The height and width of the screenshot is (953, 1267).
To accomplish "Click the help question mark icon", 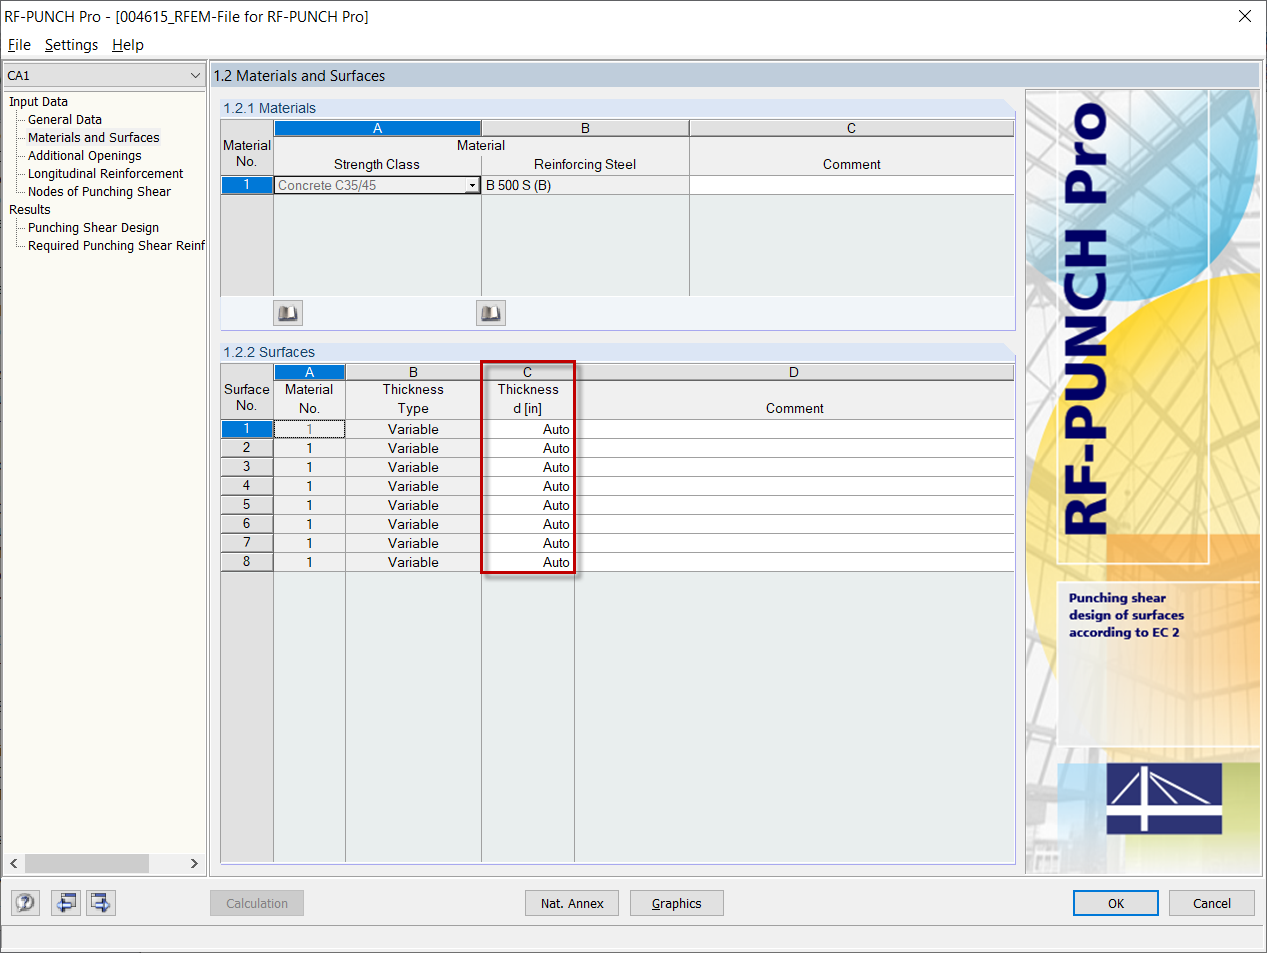I will (24, 902).
